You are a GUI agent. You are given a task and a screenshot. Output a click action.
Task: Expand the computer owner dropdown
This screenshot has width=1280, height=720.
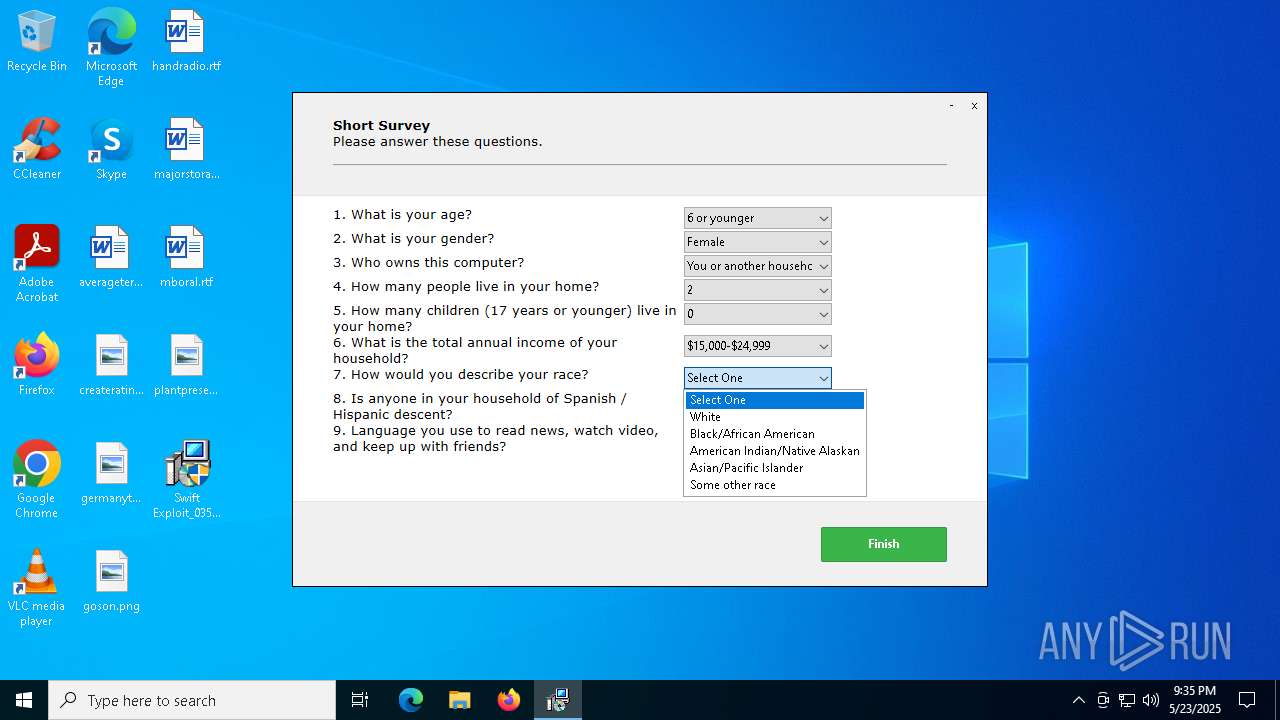[758, 266]
